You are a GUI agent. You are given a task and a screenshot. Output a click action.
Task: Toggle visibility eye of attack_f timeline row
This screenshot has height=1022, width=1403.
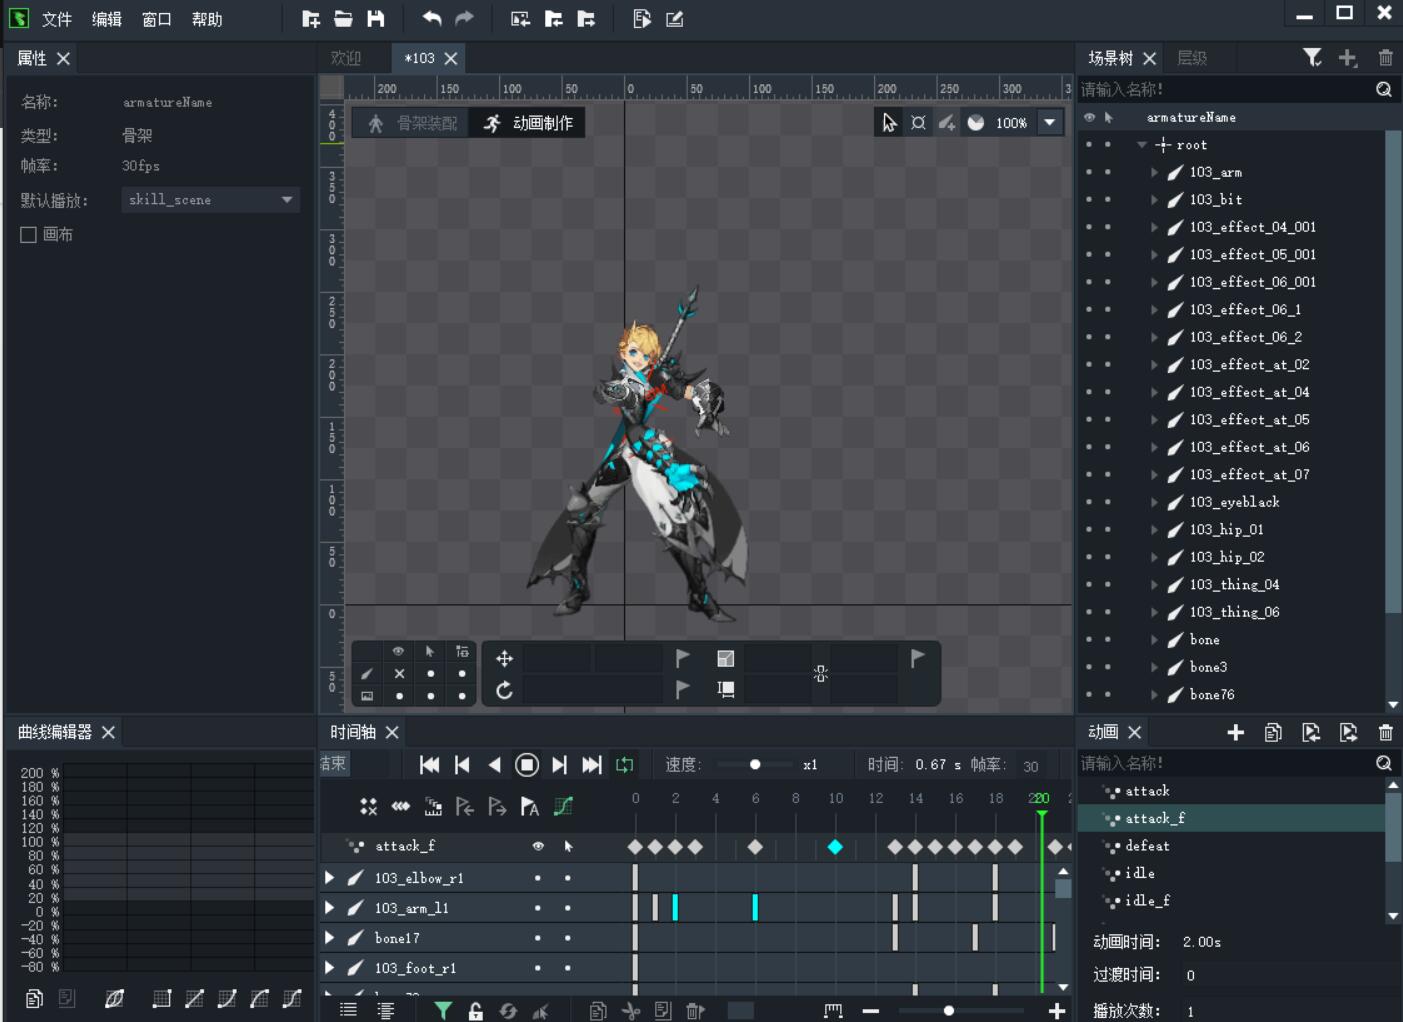(538, 846)
